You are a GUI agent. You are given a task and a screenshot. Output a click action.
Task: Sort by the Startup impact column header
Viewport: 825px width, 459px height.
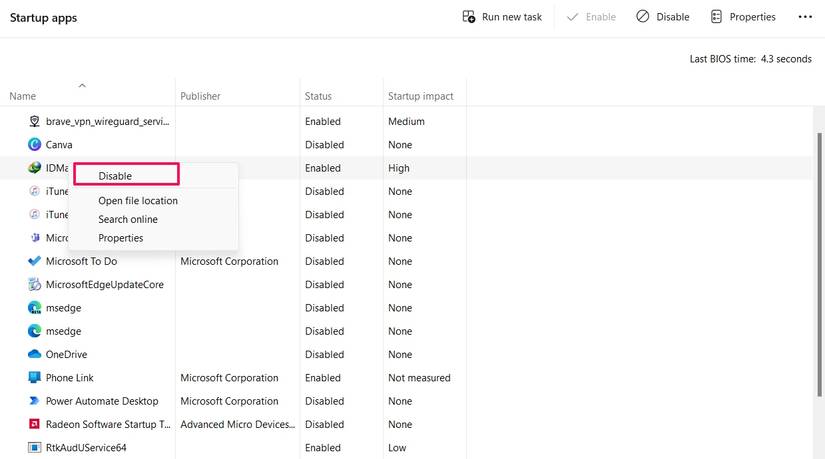[420, 96]
